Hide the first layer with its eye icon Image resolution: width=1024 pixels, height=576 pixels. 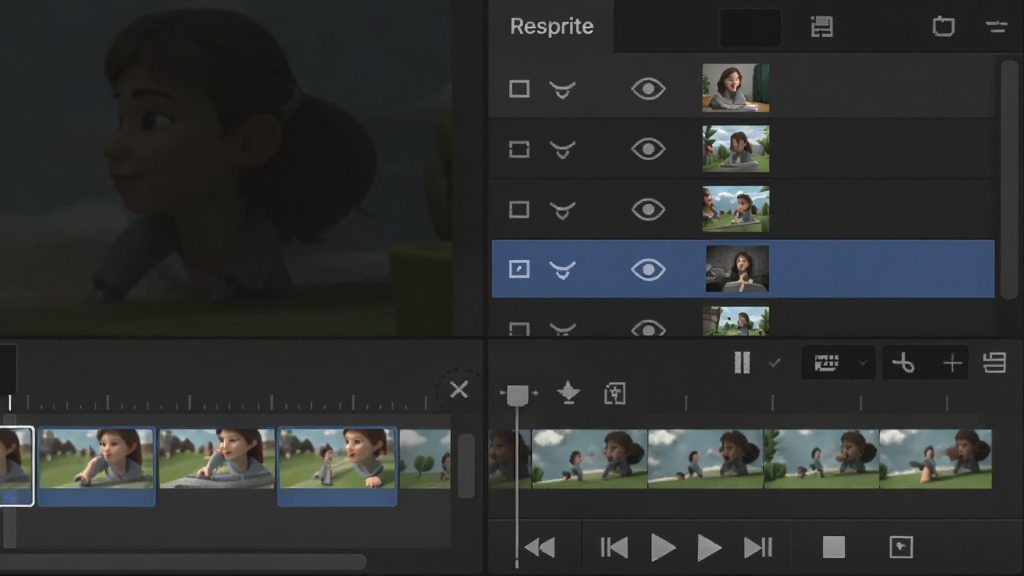coord(648,89)
